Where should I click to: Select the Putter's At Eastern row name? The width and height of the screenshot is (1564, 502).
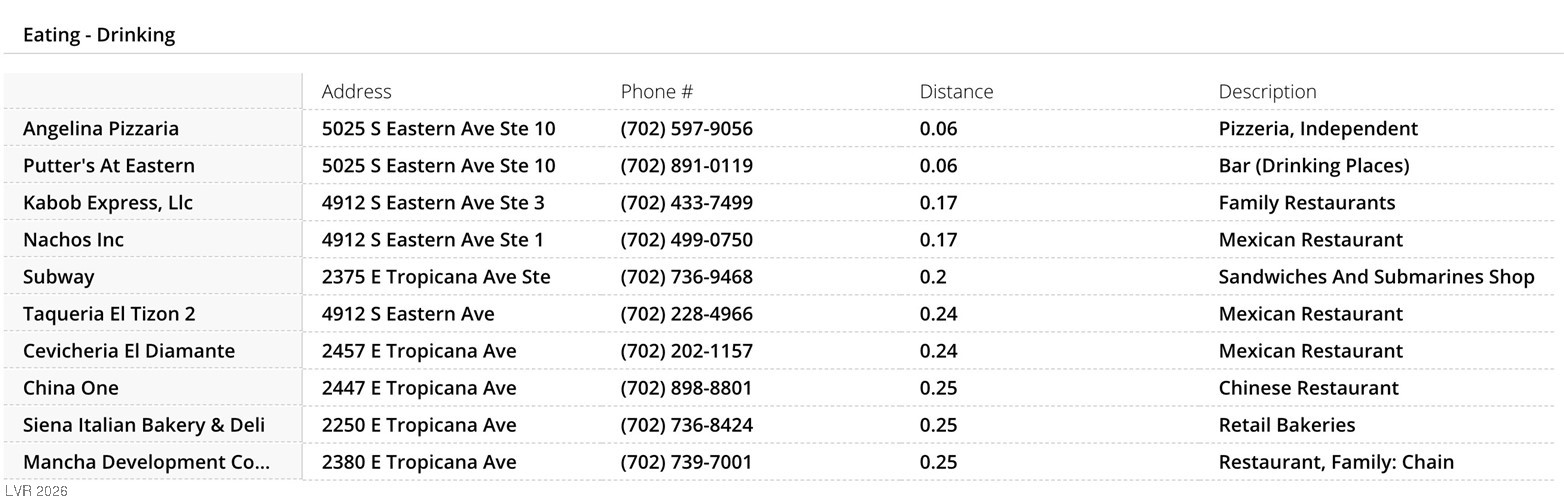tap(109, 166)
